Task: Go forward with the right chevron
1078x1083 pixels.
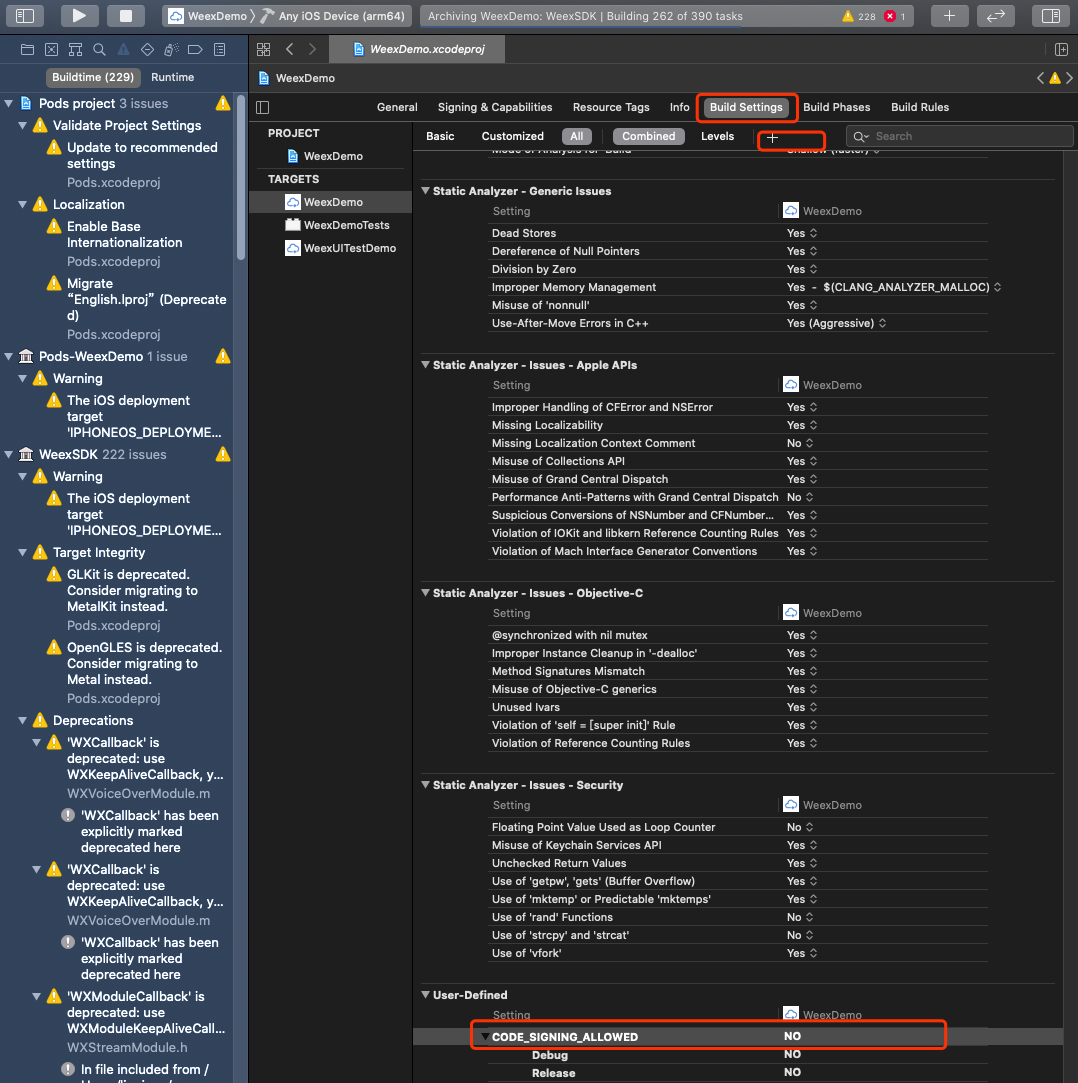Action: tap(312, 49)
